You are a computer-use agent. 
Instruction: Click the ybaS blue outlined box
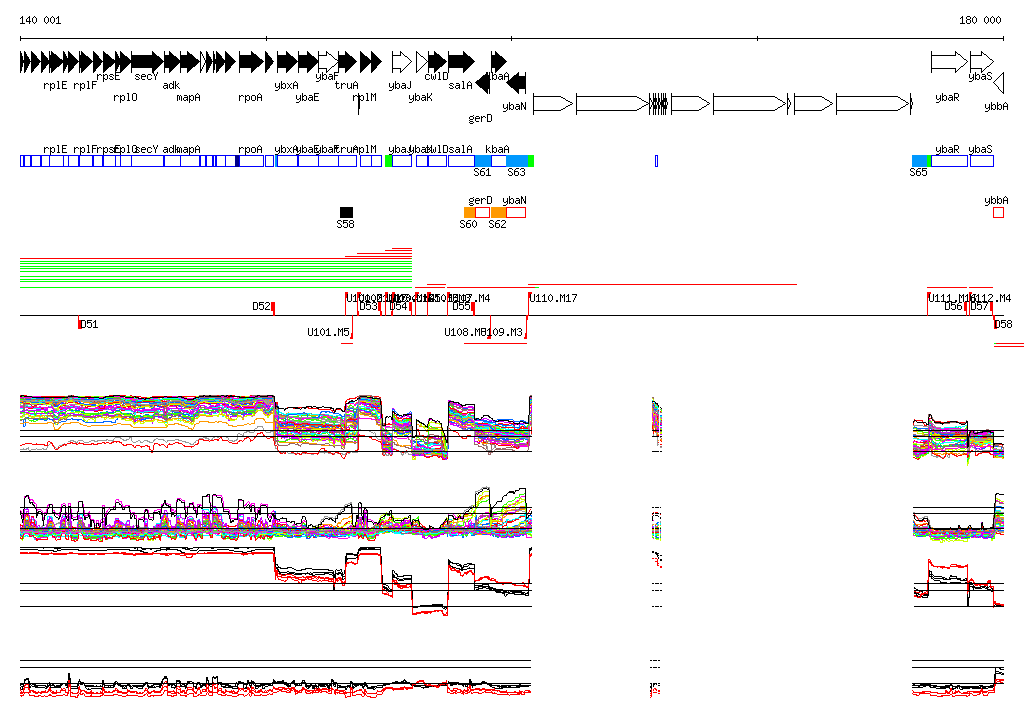[982, 161]
